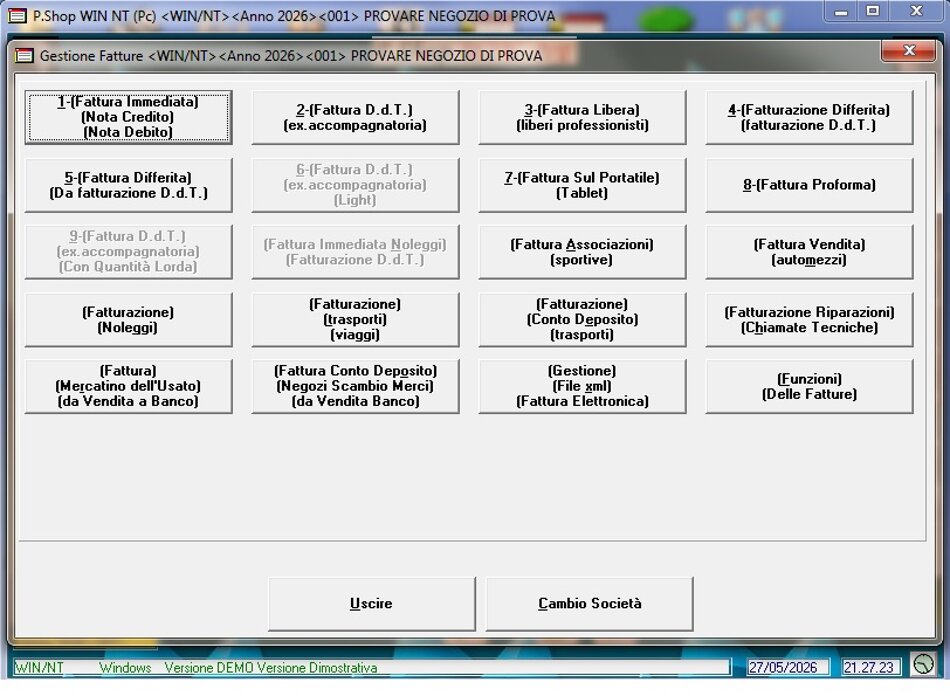Click Cambio Società button

tap(590, 604)
